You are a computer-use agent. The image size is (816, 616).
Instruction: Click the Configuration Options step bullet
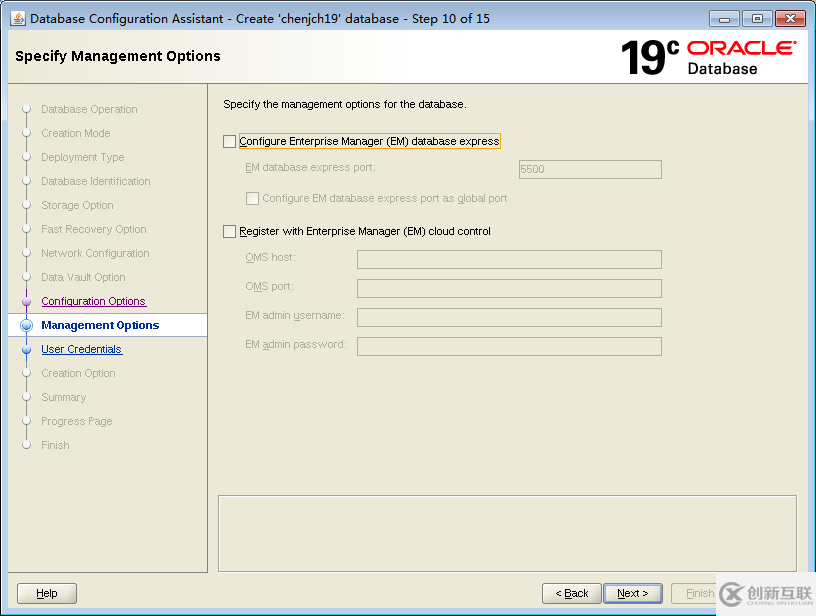click(27, 302)
